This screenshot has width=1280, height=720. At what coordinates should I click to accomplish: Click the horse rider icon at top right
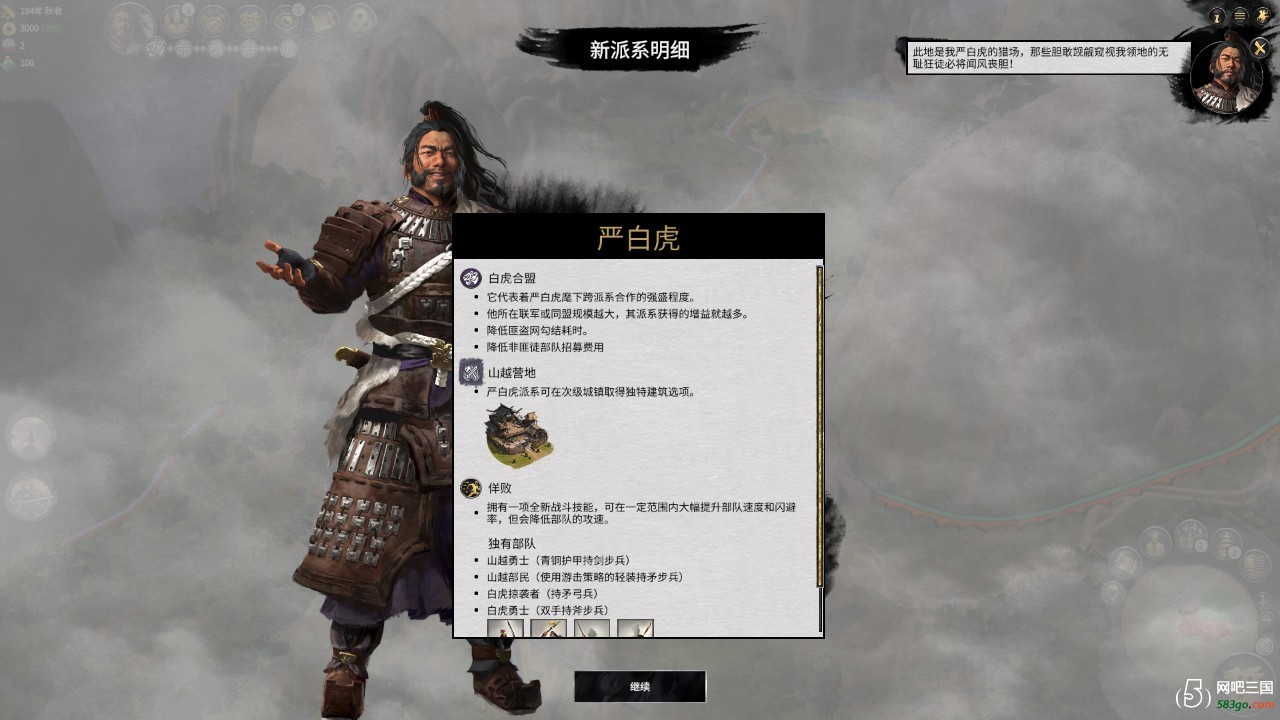click(x=1263, y=16)
